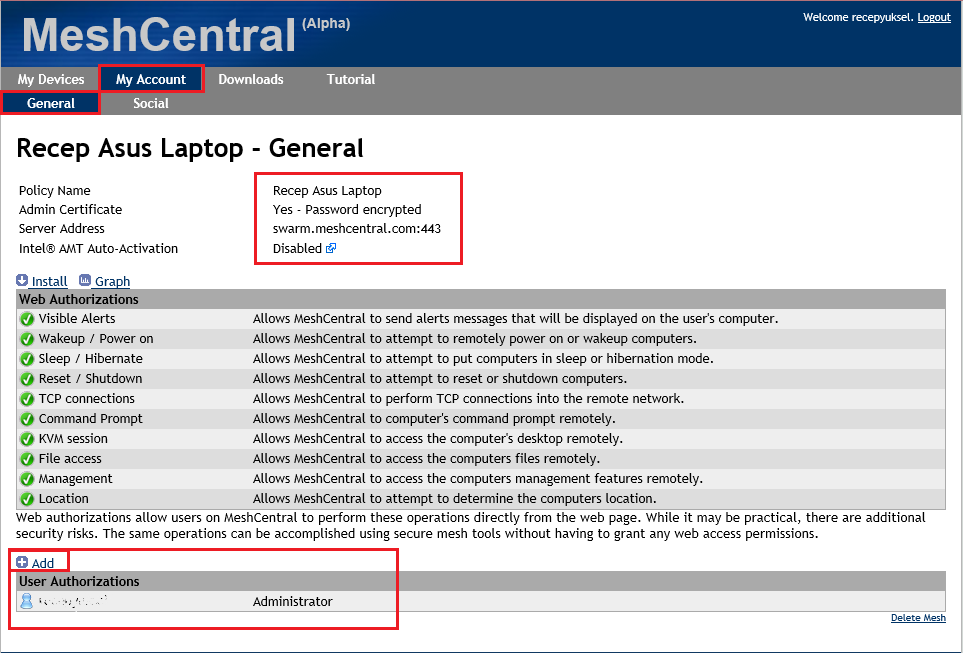Click the Install download icon
Screen dimensions: 963x653
pos(22,281)
